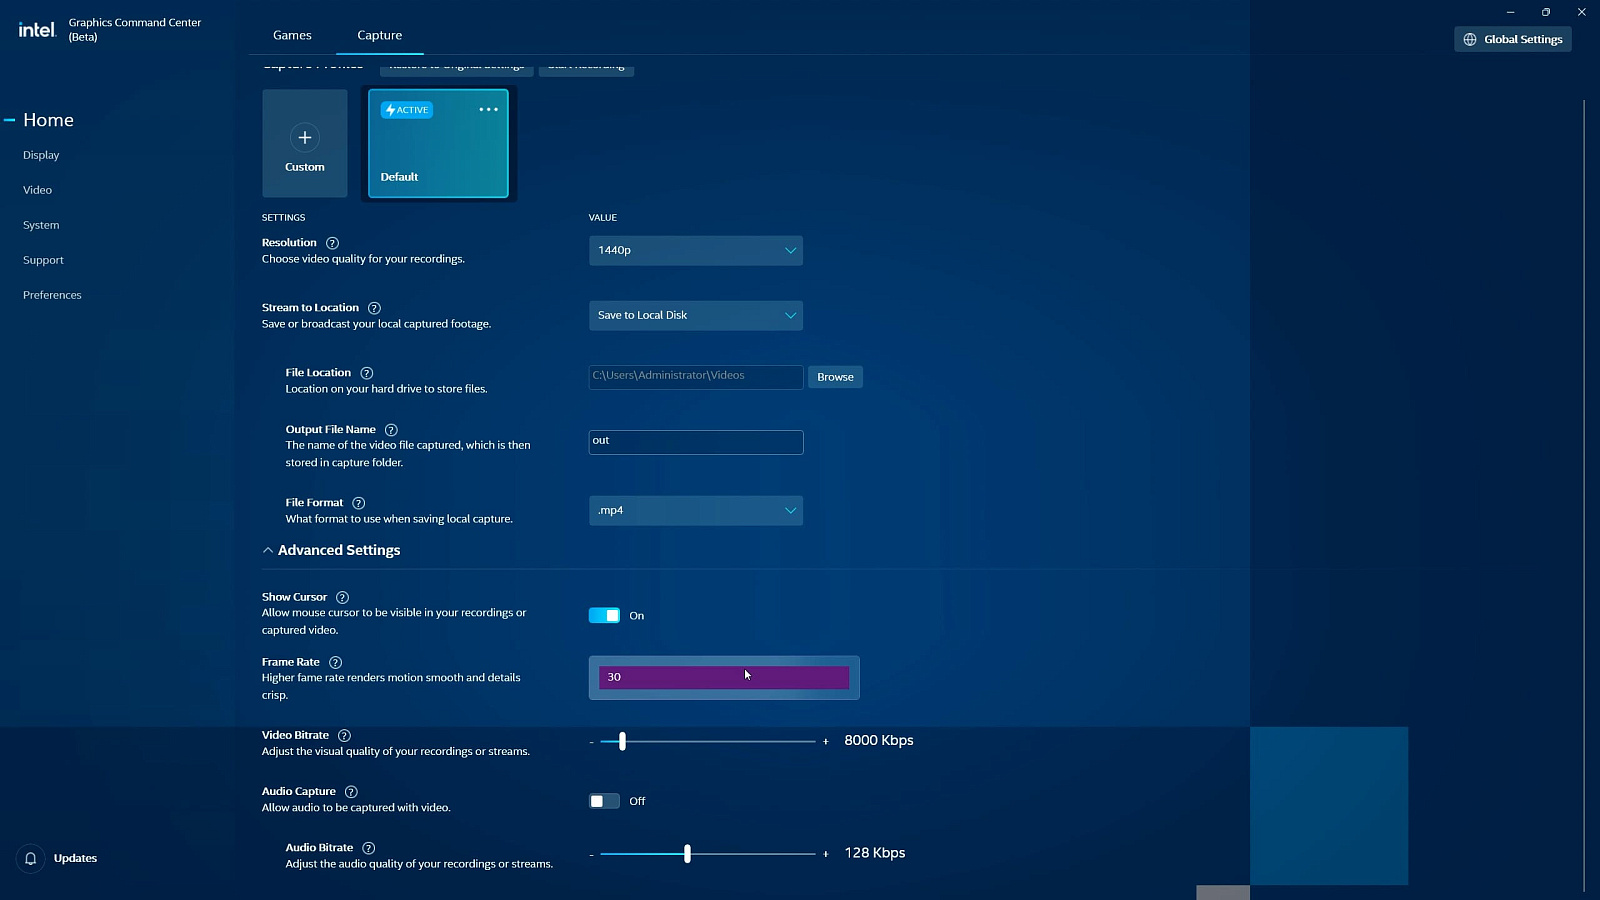Open Global Settings button
Image resolution: width=1600 pixels, height=900 pixels.
[1513, 39]
